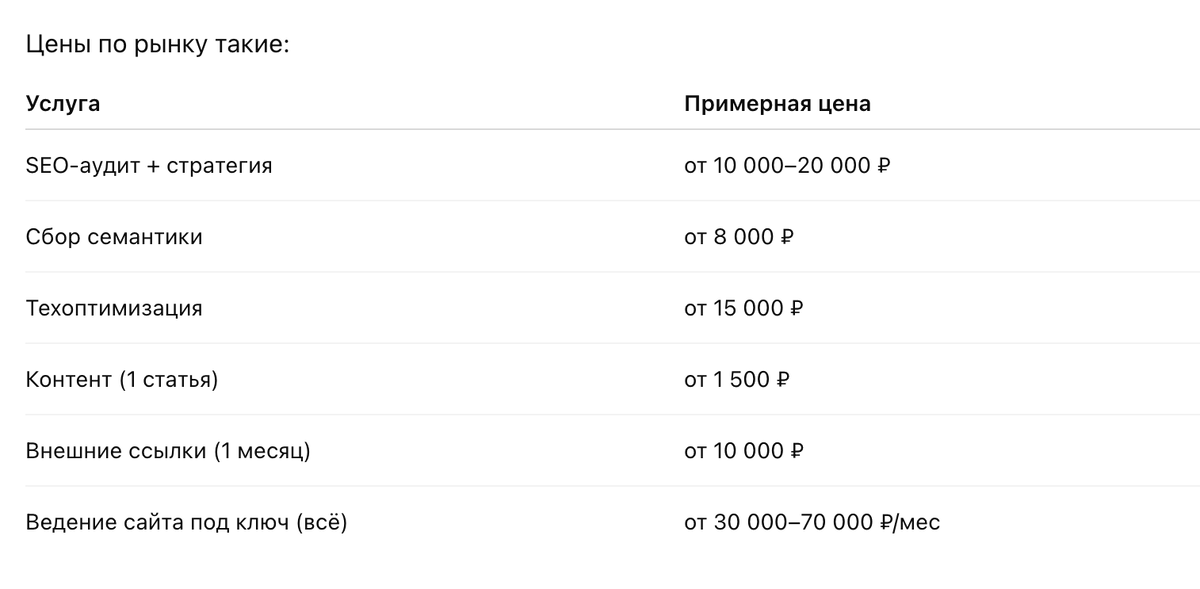Viewport: 1200px width, 589px height.
Task: Click the 'Внешние ссылки' service text
Action: tap(117, 451)
